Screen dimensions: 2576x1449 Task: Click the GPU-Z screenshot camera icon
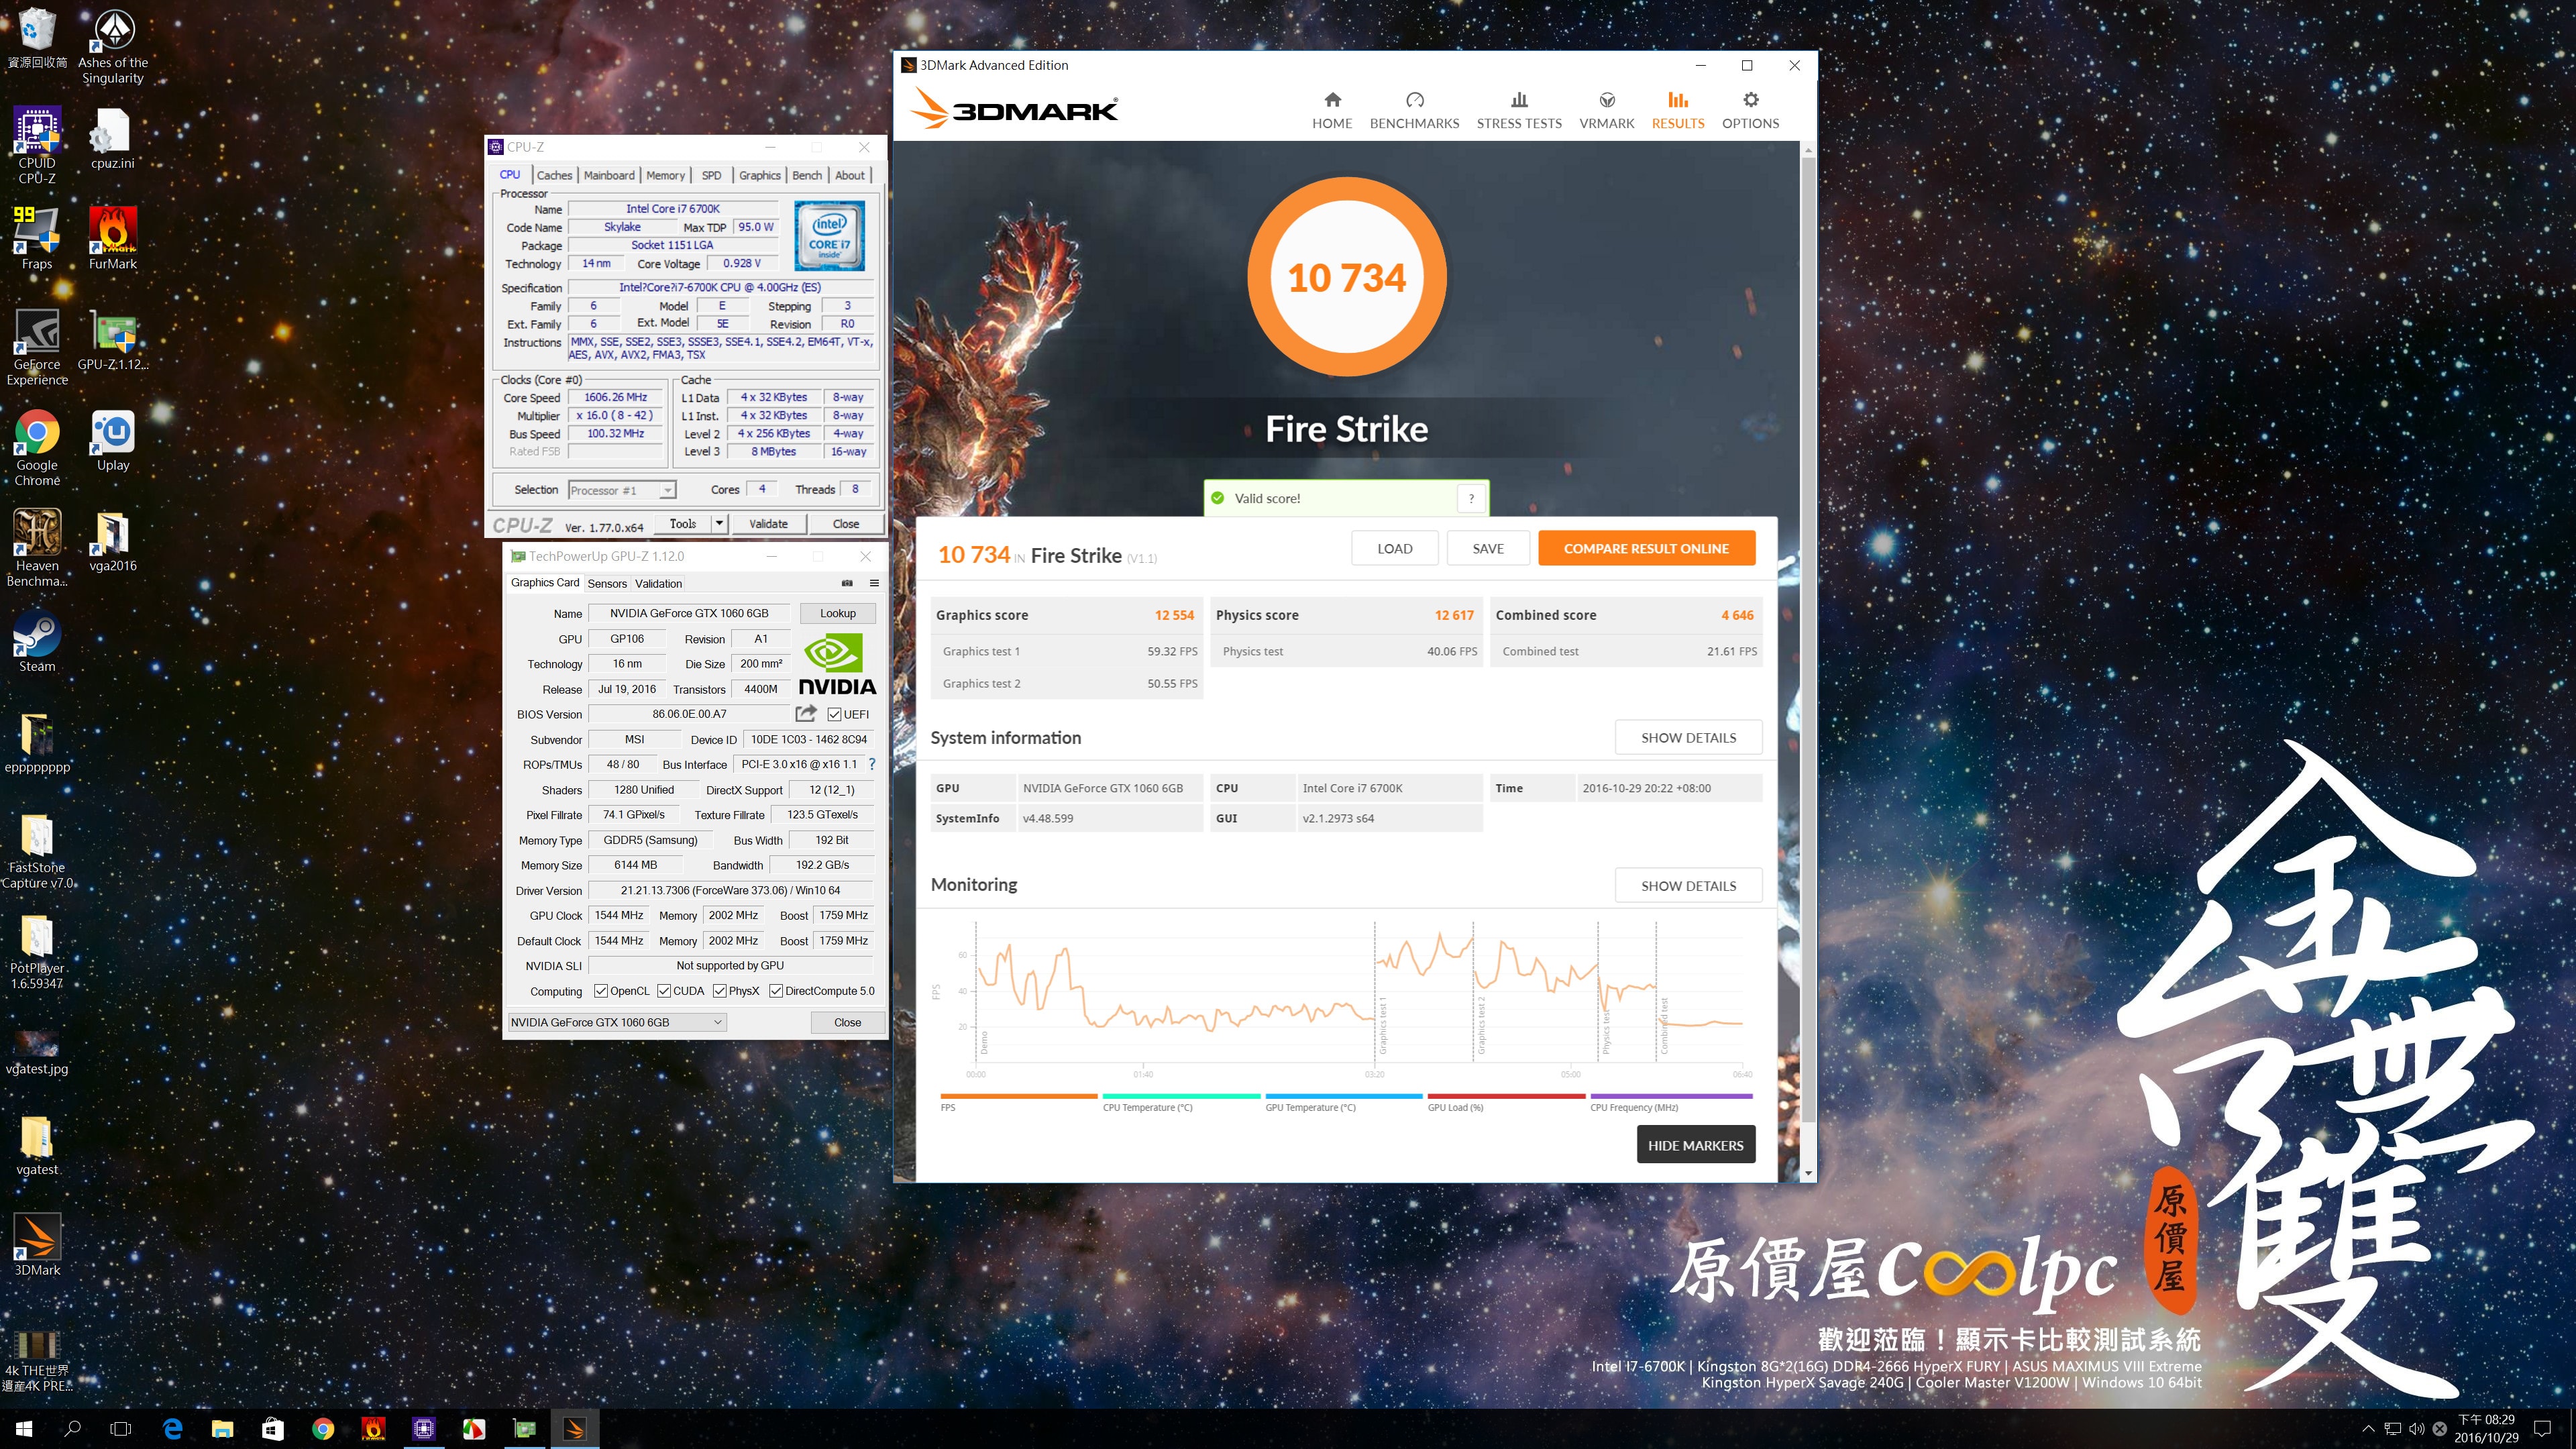[847, 583]
